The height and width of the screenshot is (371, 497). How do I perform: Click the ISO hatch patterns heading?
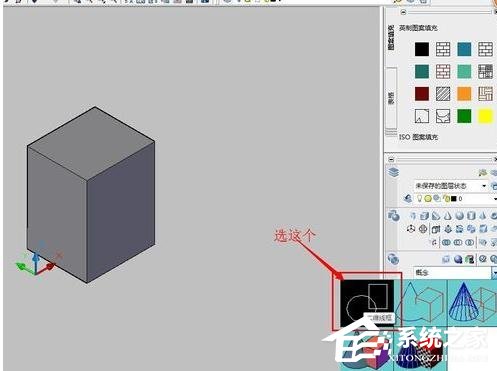418,137
